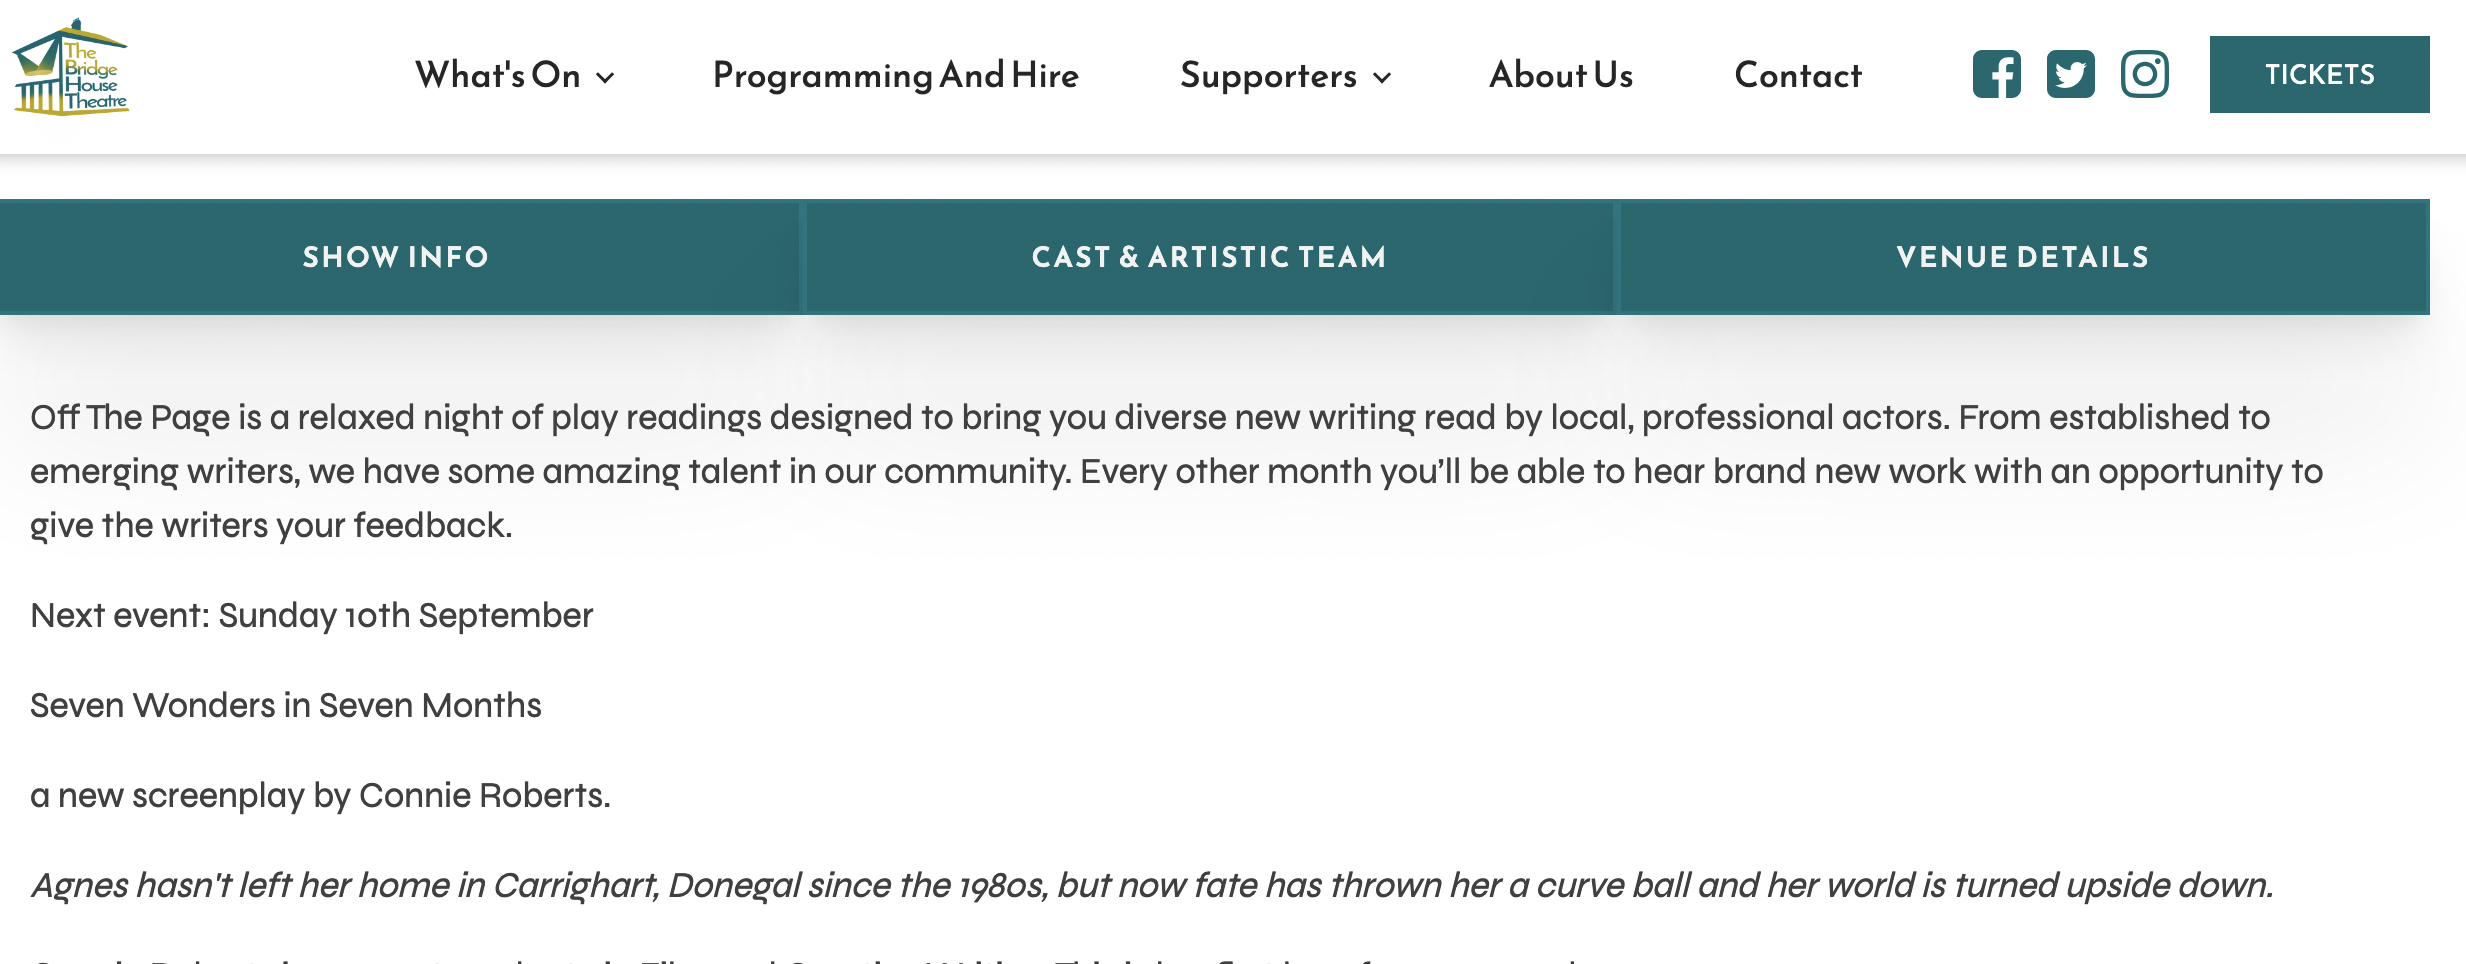Screen dimensions: 2466x964
Task: Navigate to the About Us page
Action: click(1560, 75)
